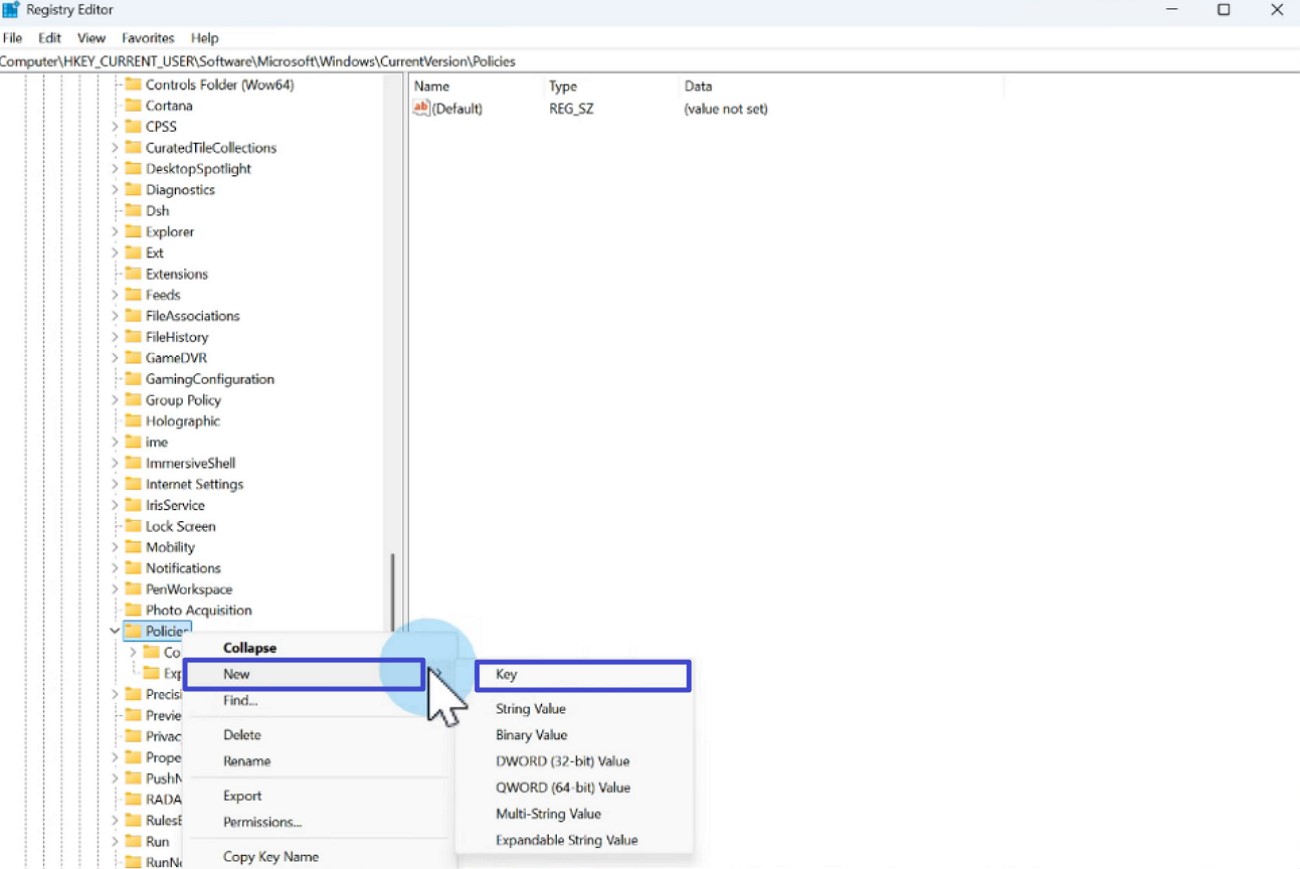The height and width of the screenshot is (869, 1300).
Task: Select the (Default) value entry
Action: [x=457, y=108]
